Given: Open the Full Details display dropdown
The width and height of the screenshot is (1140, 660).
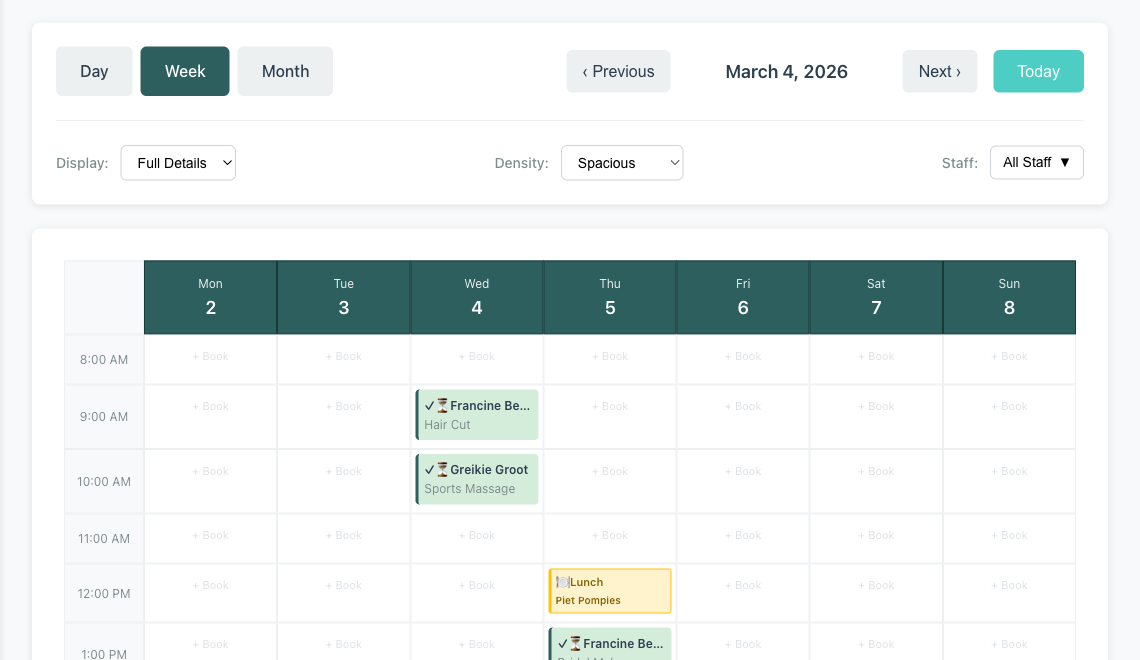Looking at the screenshot, I should pyautogui.click(x=178, y=162).
